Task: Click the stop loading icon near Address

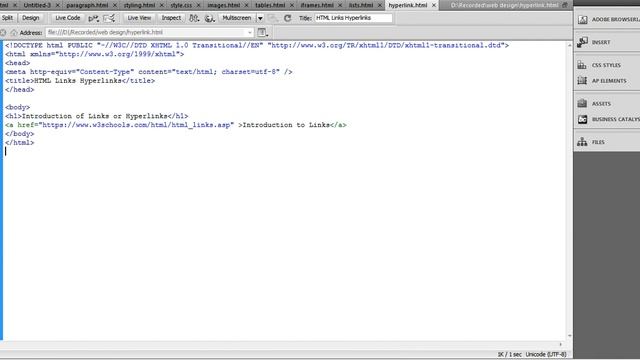Action: coord(3,32)
